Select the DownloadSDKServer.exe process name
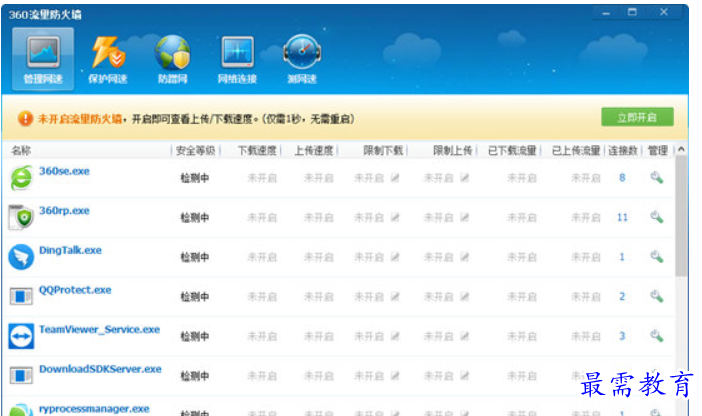Screen dimensions: 702x416 (x=100, y=369)
